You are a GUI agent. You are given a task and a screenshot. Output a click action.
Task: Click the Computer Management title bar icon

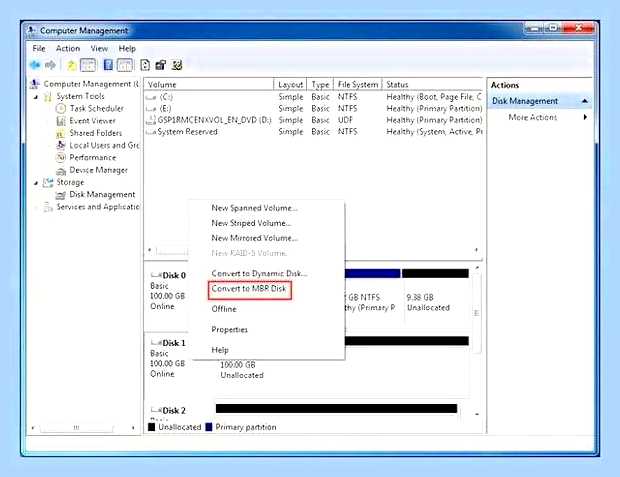(x=32, y=30)
